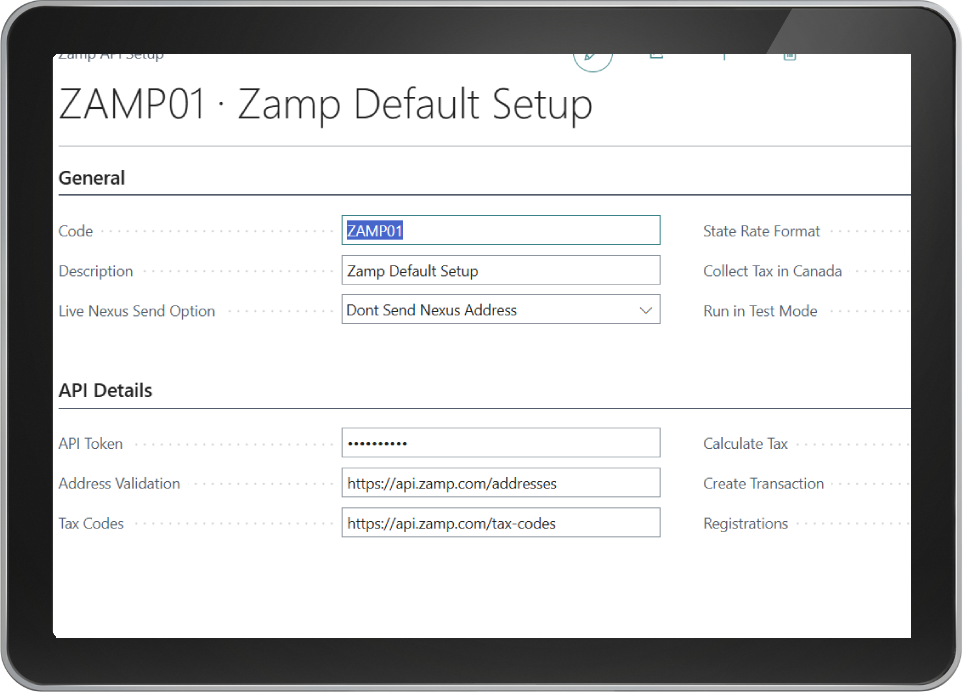963x692 pixels.
Task: Click the State Rate Format label
Action: 761,231
